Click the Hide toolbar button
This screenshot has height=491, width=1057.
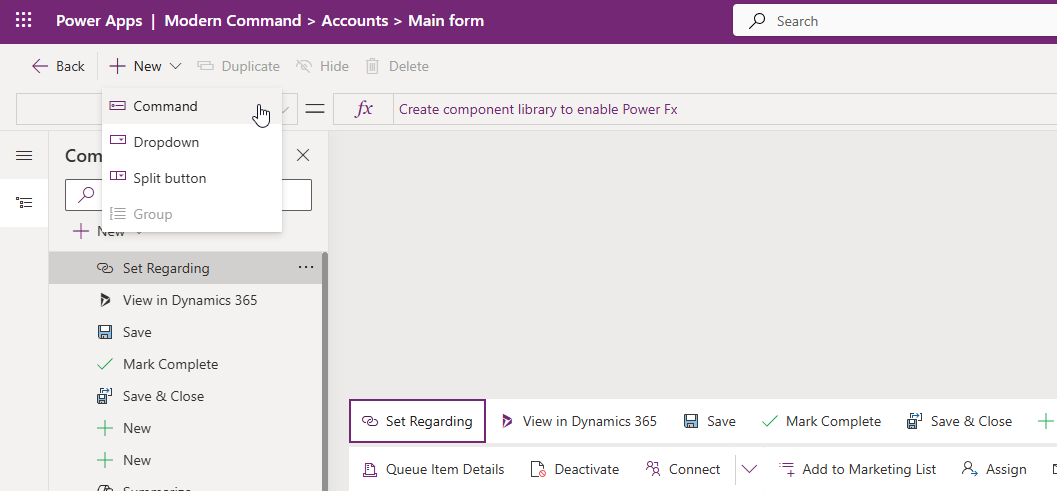tap(322, 66)
